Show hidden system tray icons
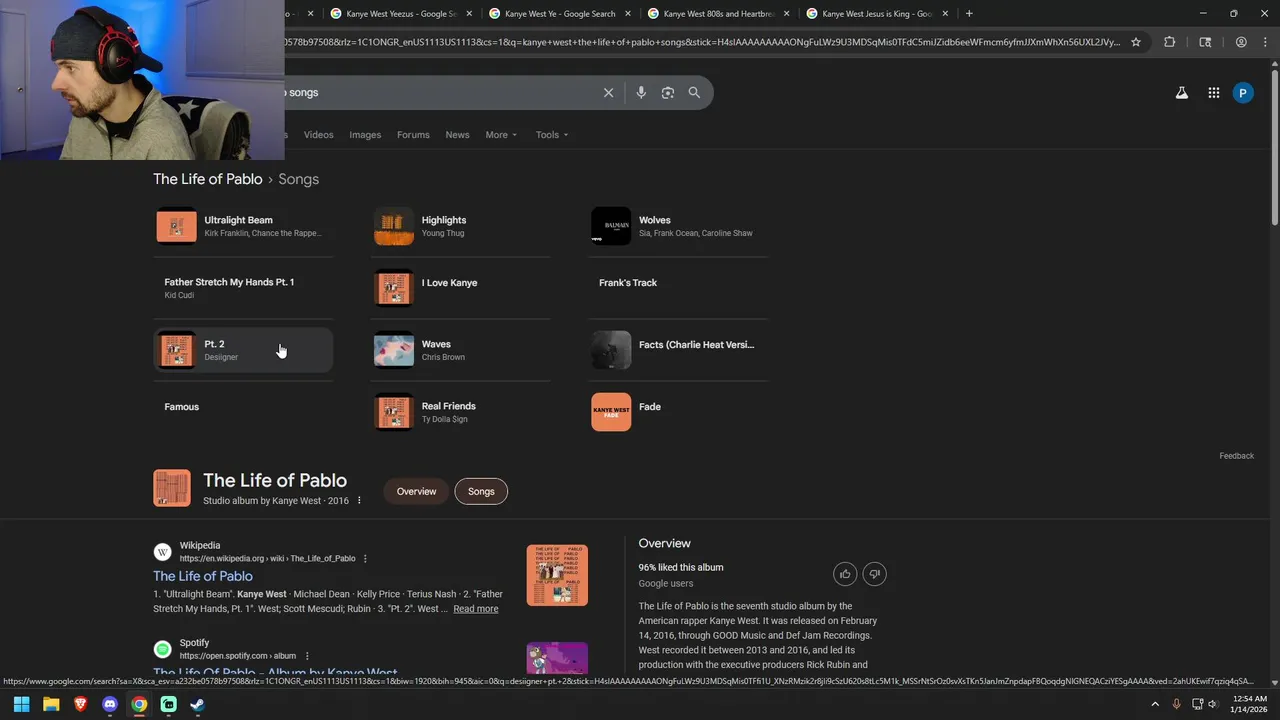Image resolution: width=1280 pixels, height=720 pixels. pos(1155,704)
